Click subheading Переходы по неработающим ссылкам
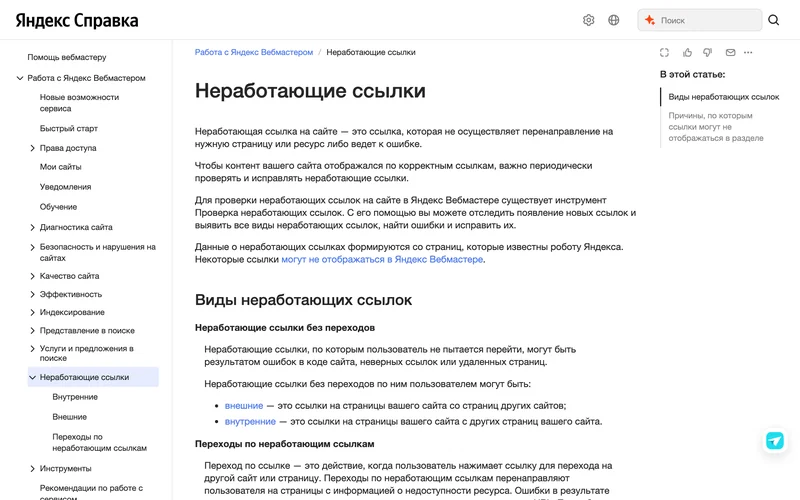The width and height of the screenshot is (800, 500). [x=284, y=444]
